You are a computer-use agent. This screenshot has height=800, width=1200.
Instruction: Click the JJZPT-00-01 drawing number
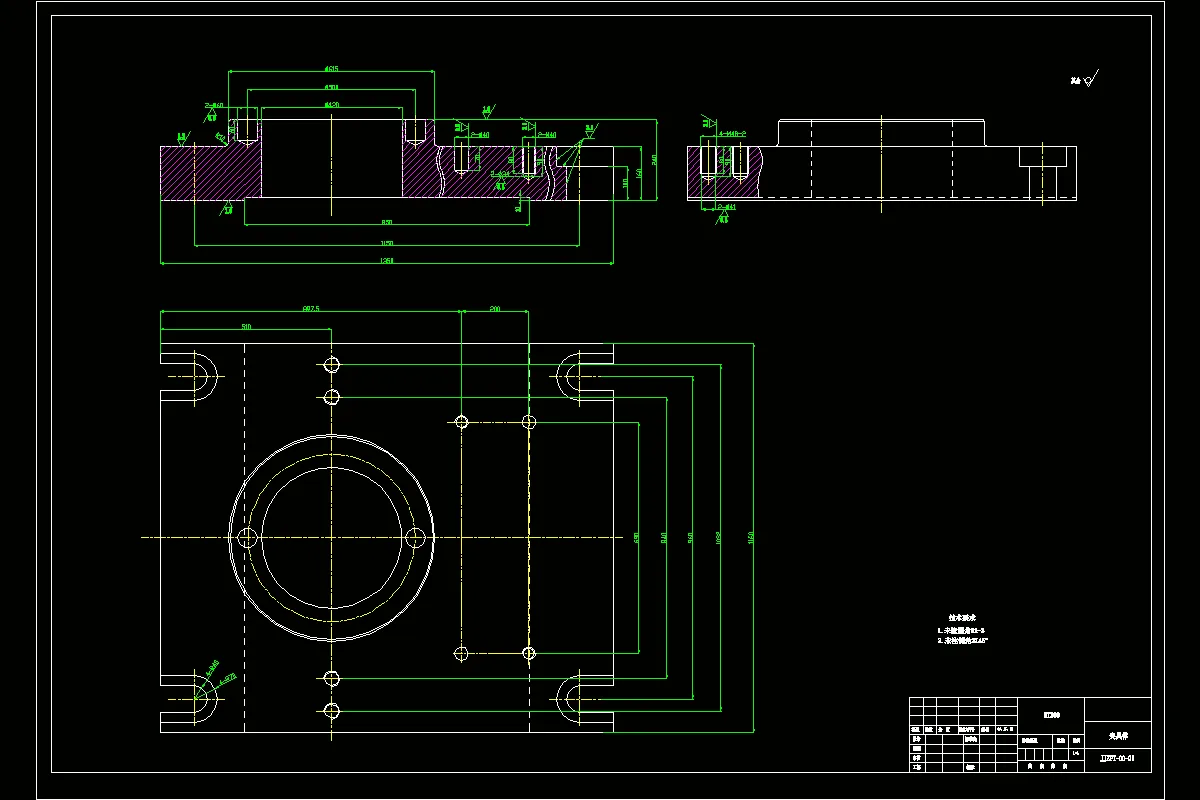pyautogui.click(x=1117, y=758)
